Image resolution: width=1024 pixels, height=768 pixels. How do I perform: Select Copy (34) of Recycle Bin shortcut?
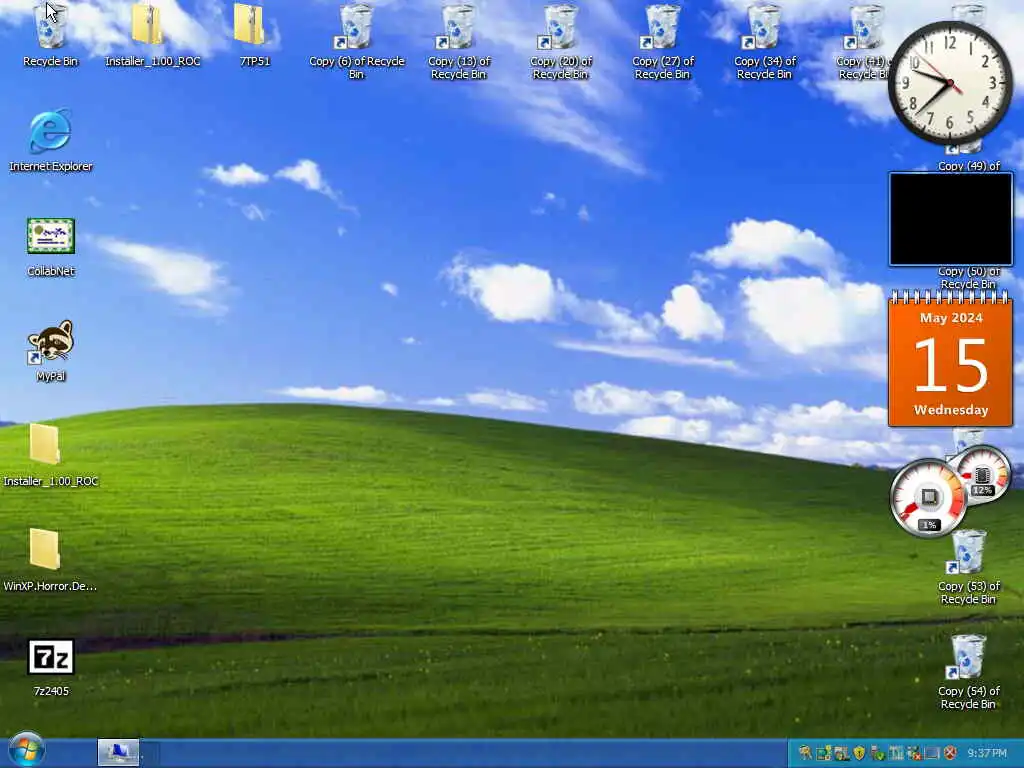click(764, 41)
